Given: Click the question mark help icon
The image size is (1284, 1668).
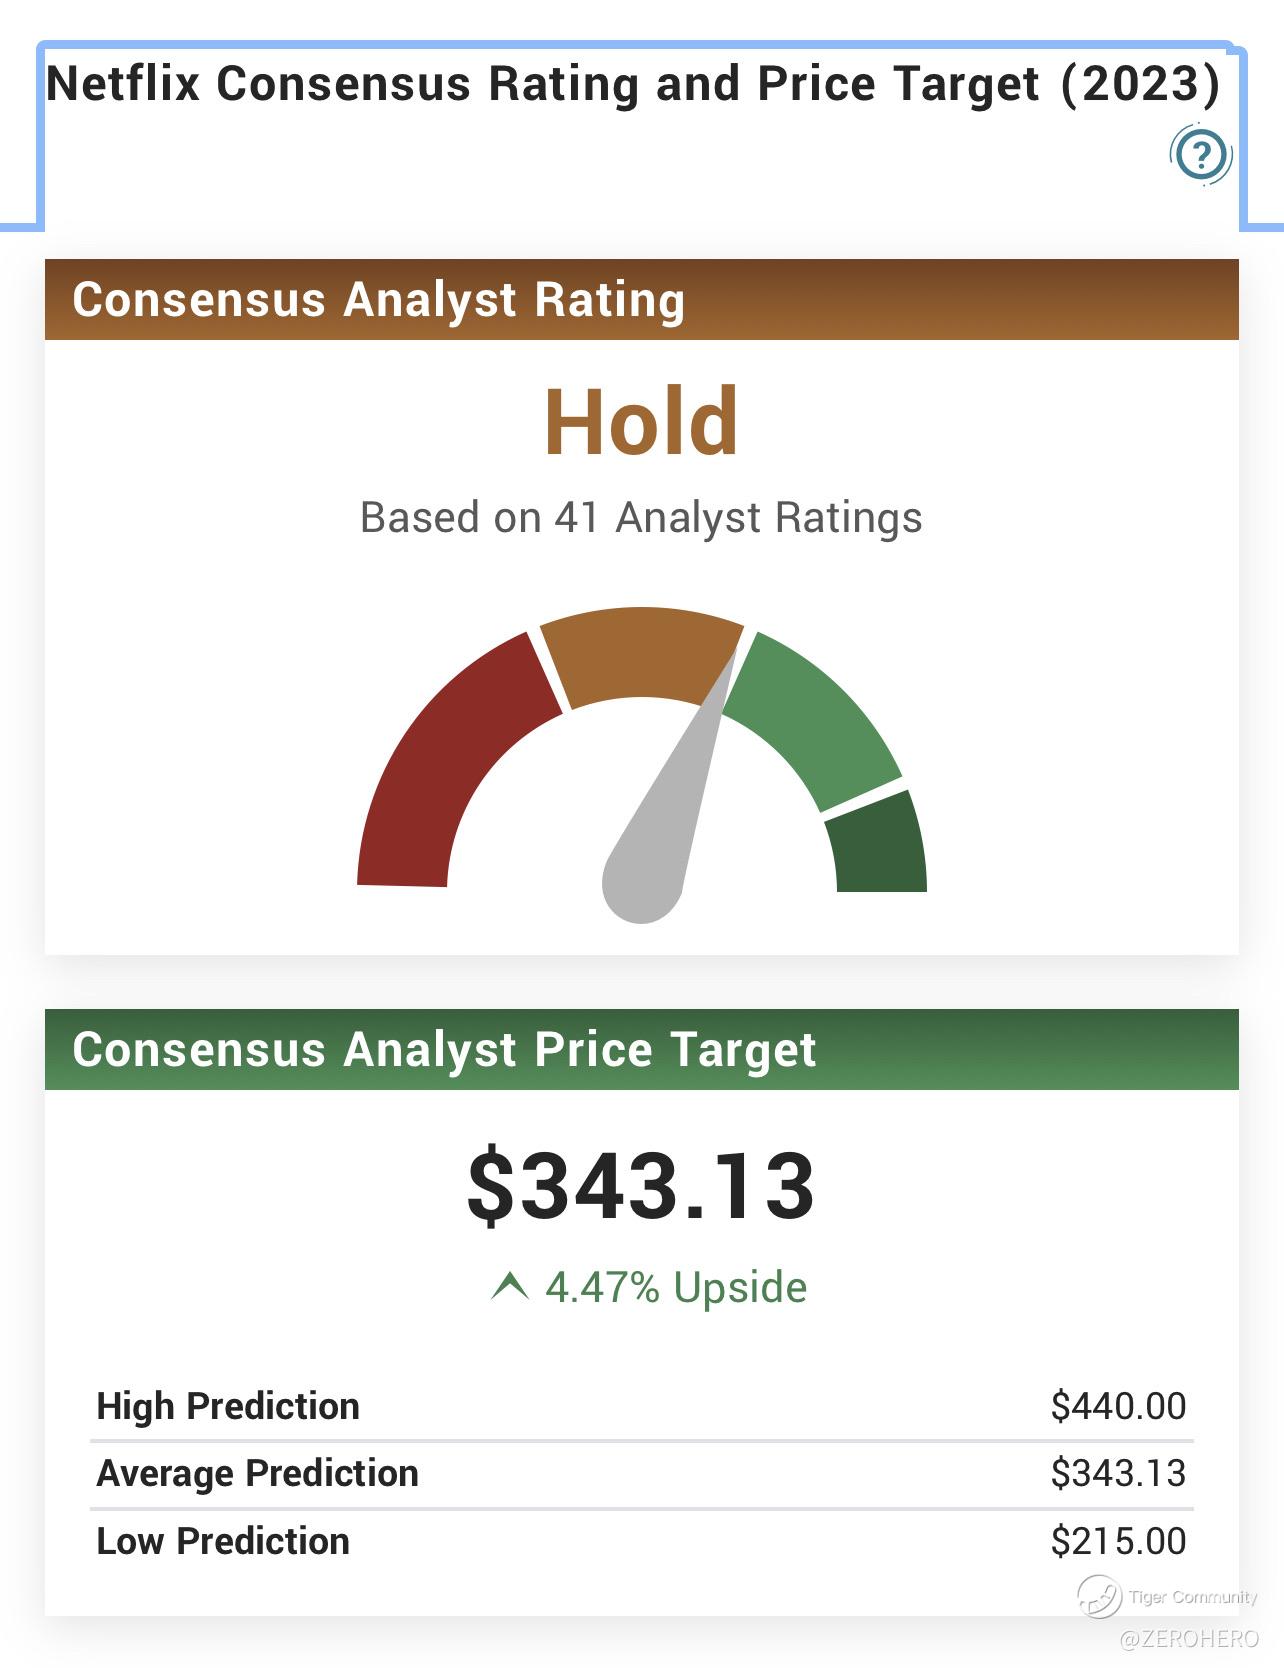Looking at the screenshot, I should [x=1201, y=155].
